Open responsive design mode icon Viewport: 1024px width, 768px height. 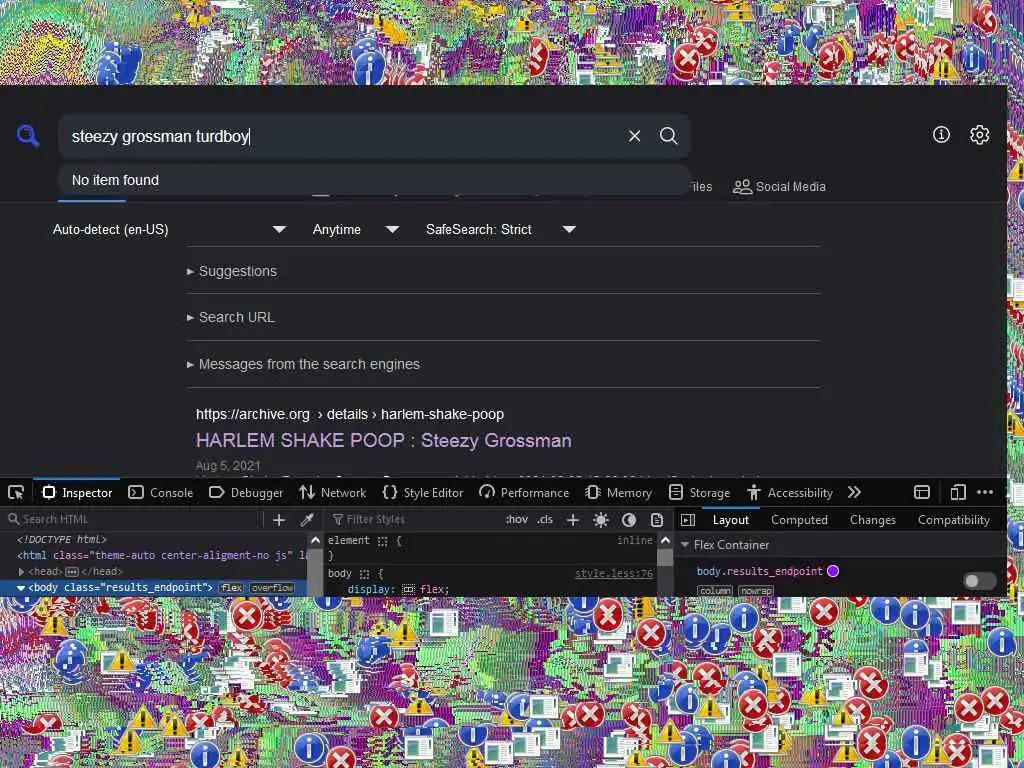(958, 492)
